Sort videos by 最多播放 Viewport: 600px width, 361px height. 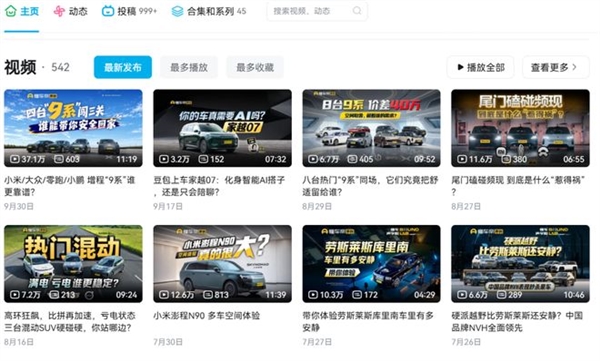[189, 67]
